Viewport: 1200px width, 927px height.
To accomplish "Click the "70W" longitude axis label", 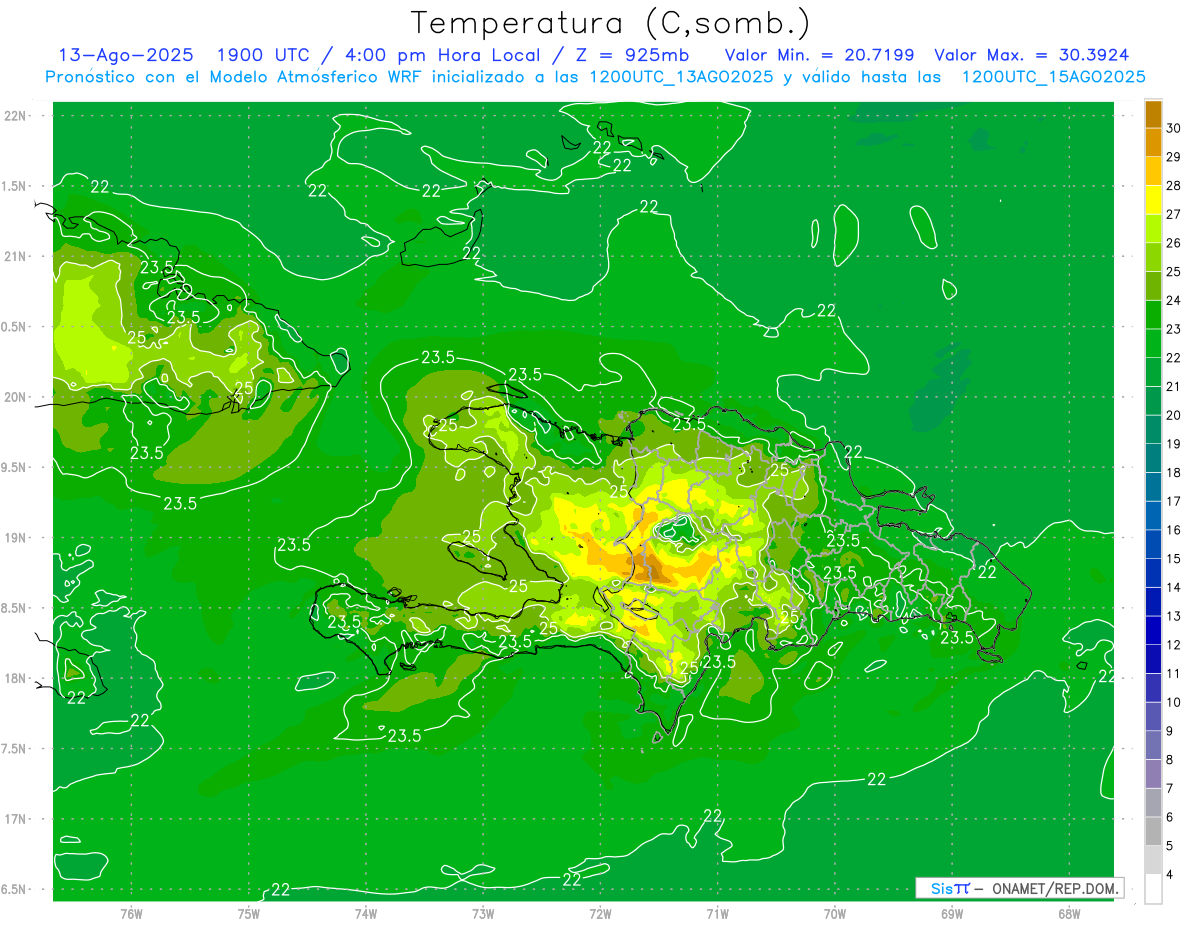I will point(835,913).
